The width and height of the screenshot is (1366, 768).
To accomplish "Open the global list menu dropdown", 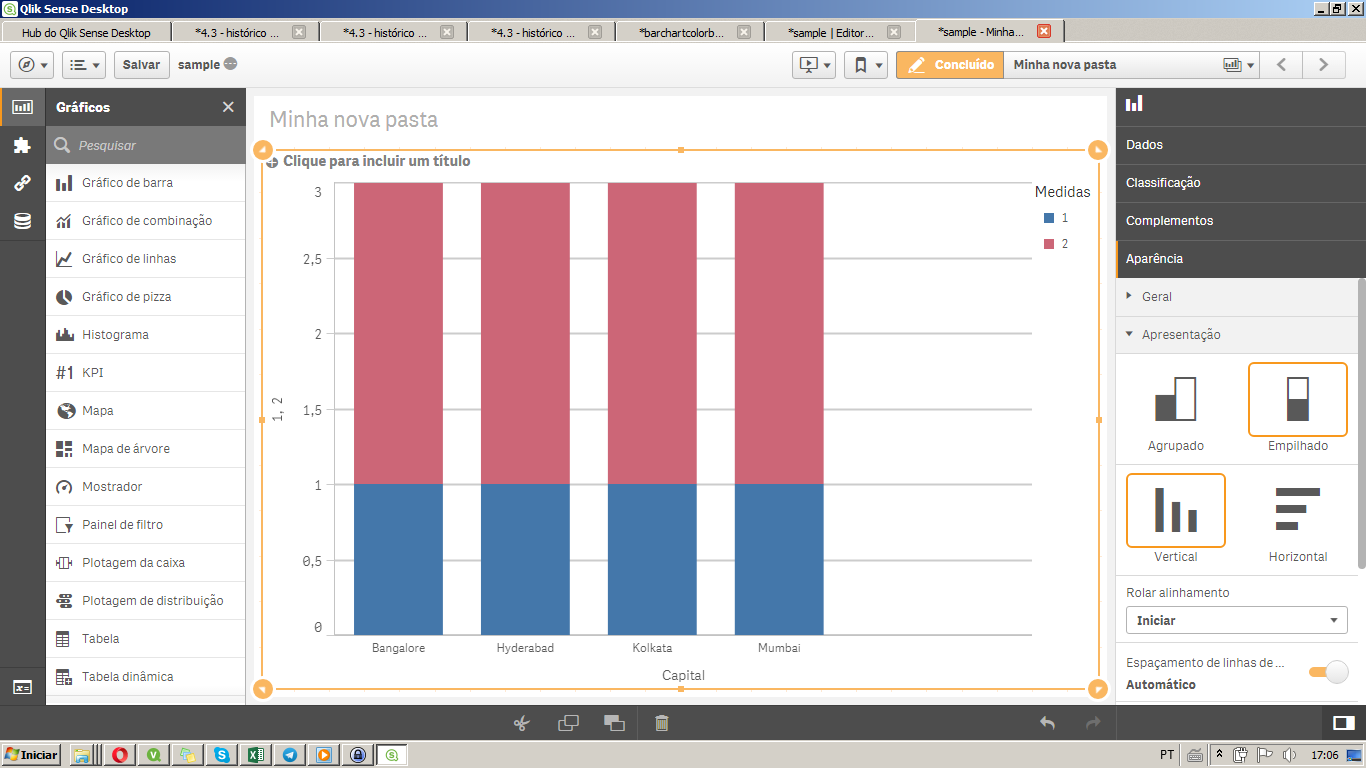I will coord(84,65).
